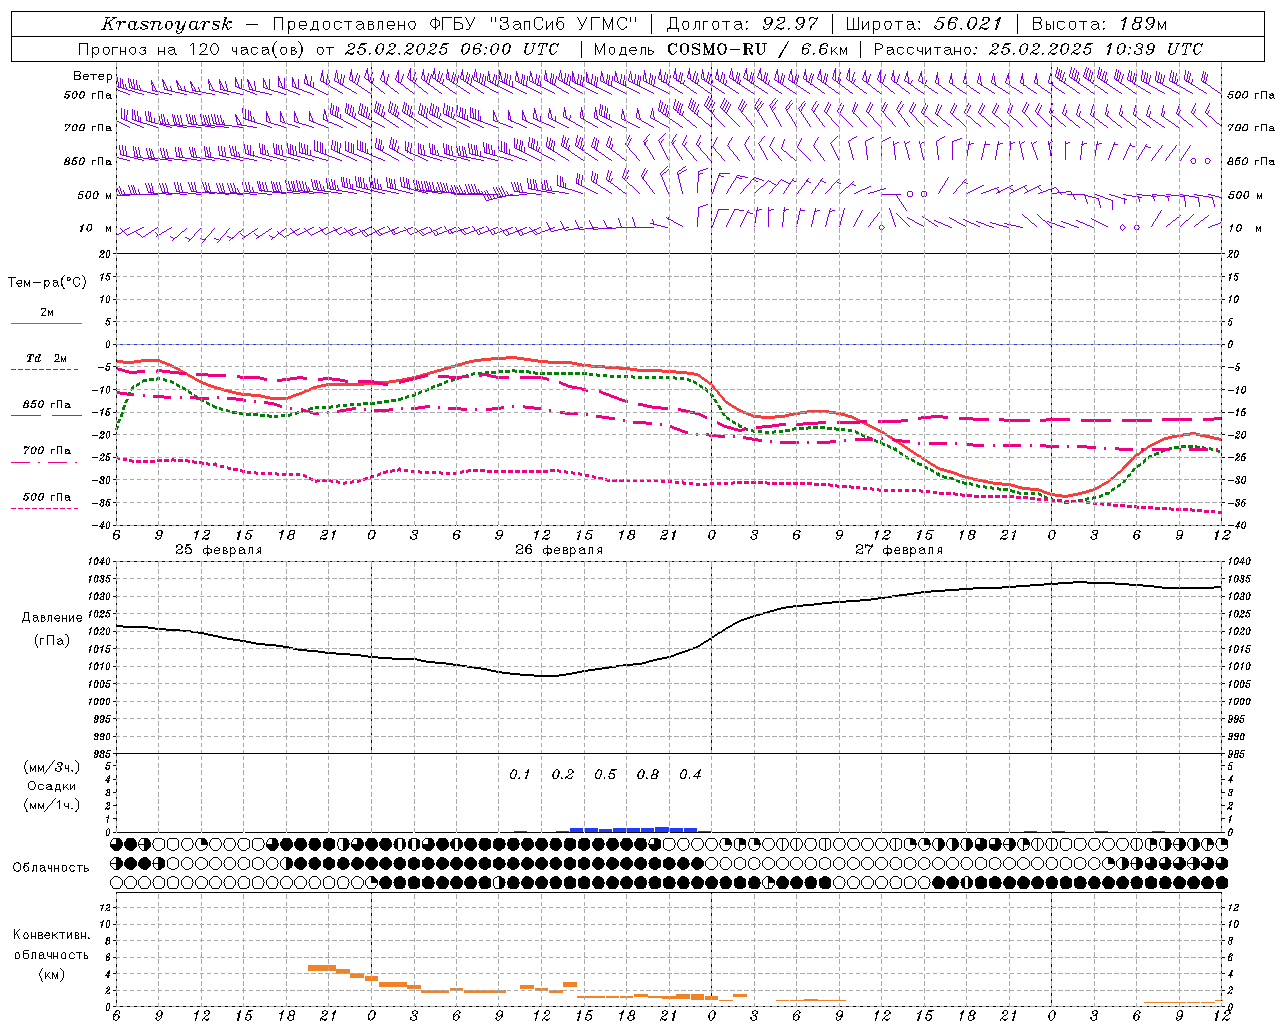Image resolution: width=1280 pixels, height=1024 pixels.
Task: Click the '0.2' precipitation amount value
Action: coord(563,774)
